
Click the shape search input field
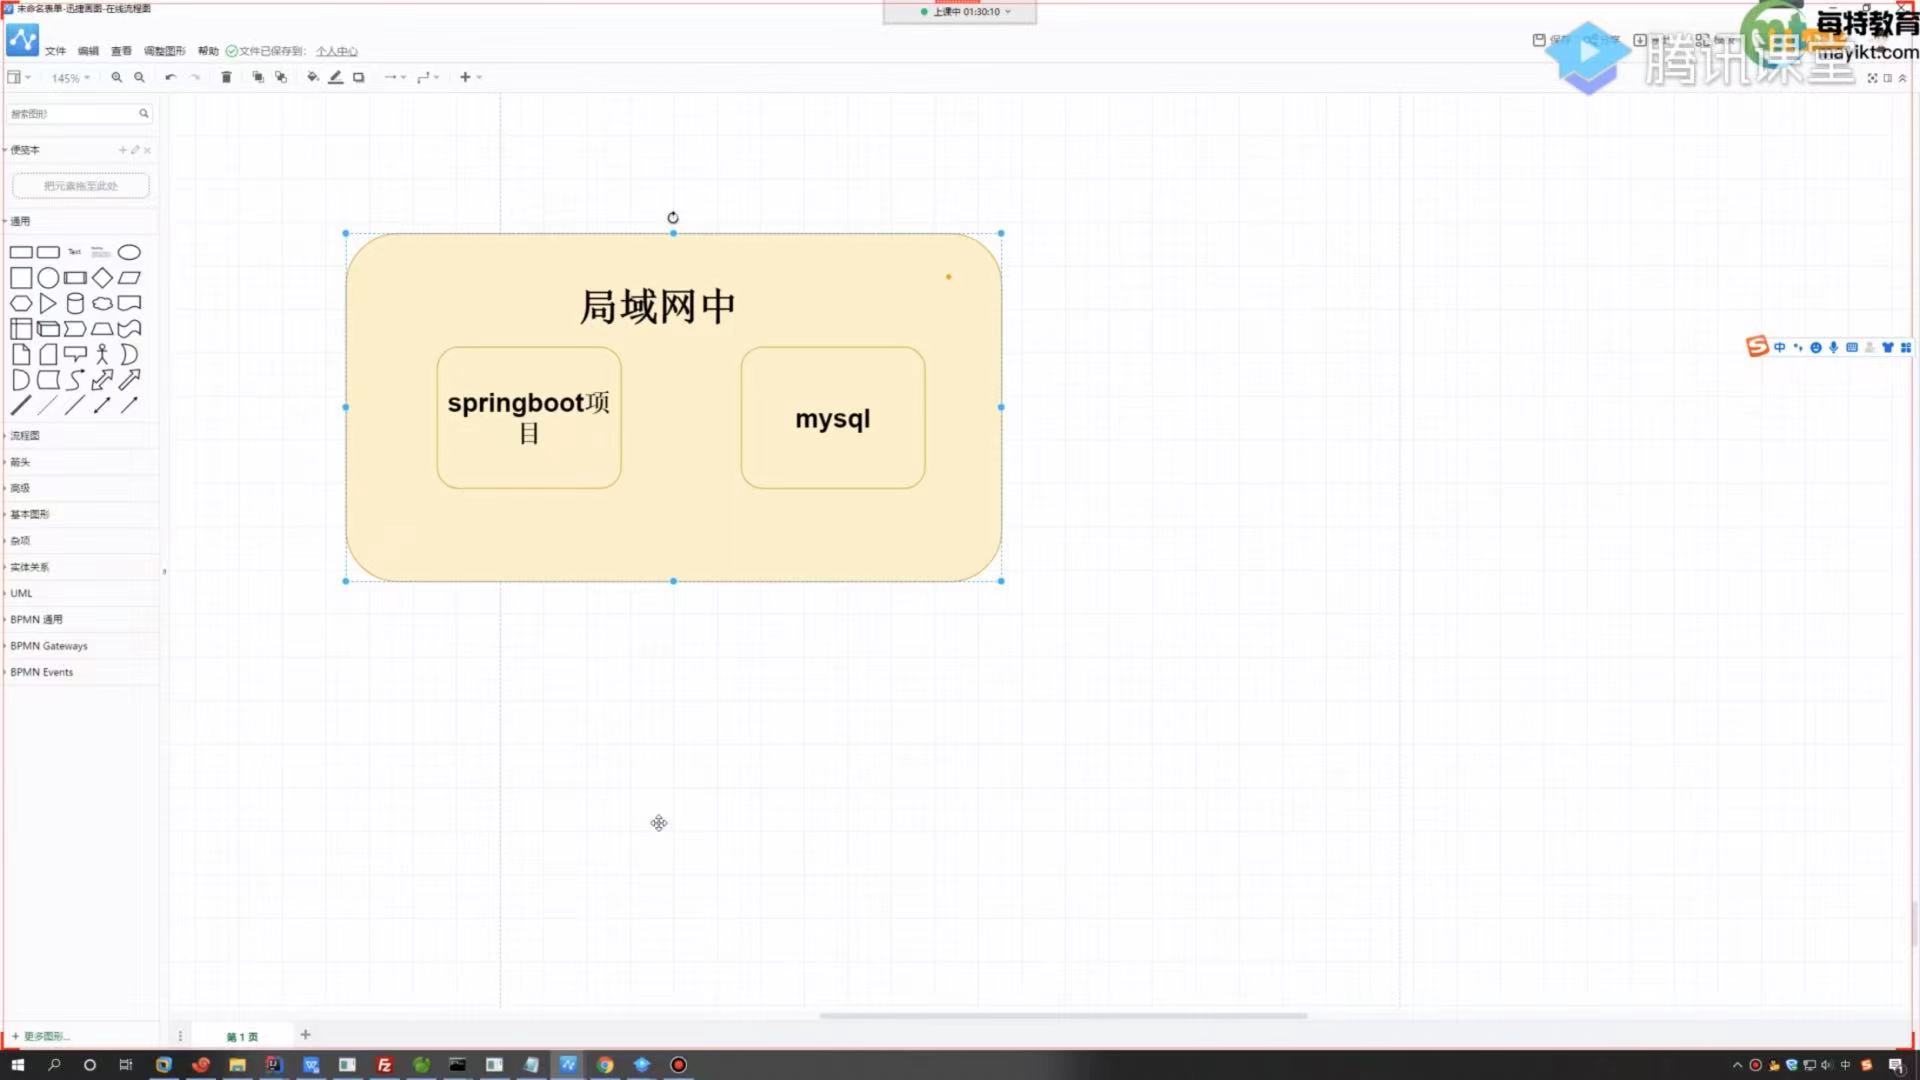72,114
